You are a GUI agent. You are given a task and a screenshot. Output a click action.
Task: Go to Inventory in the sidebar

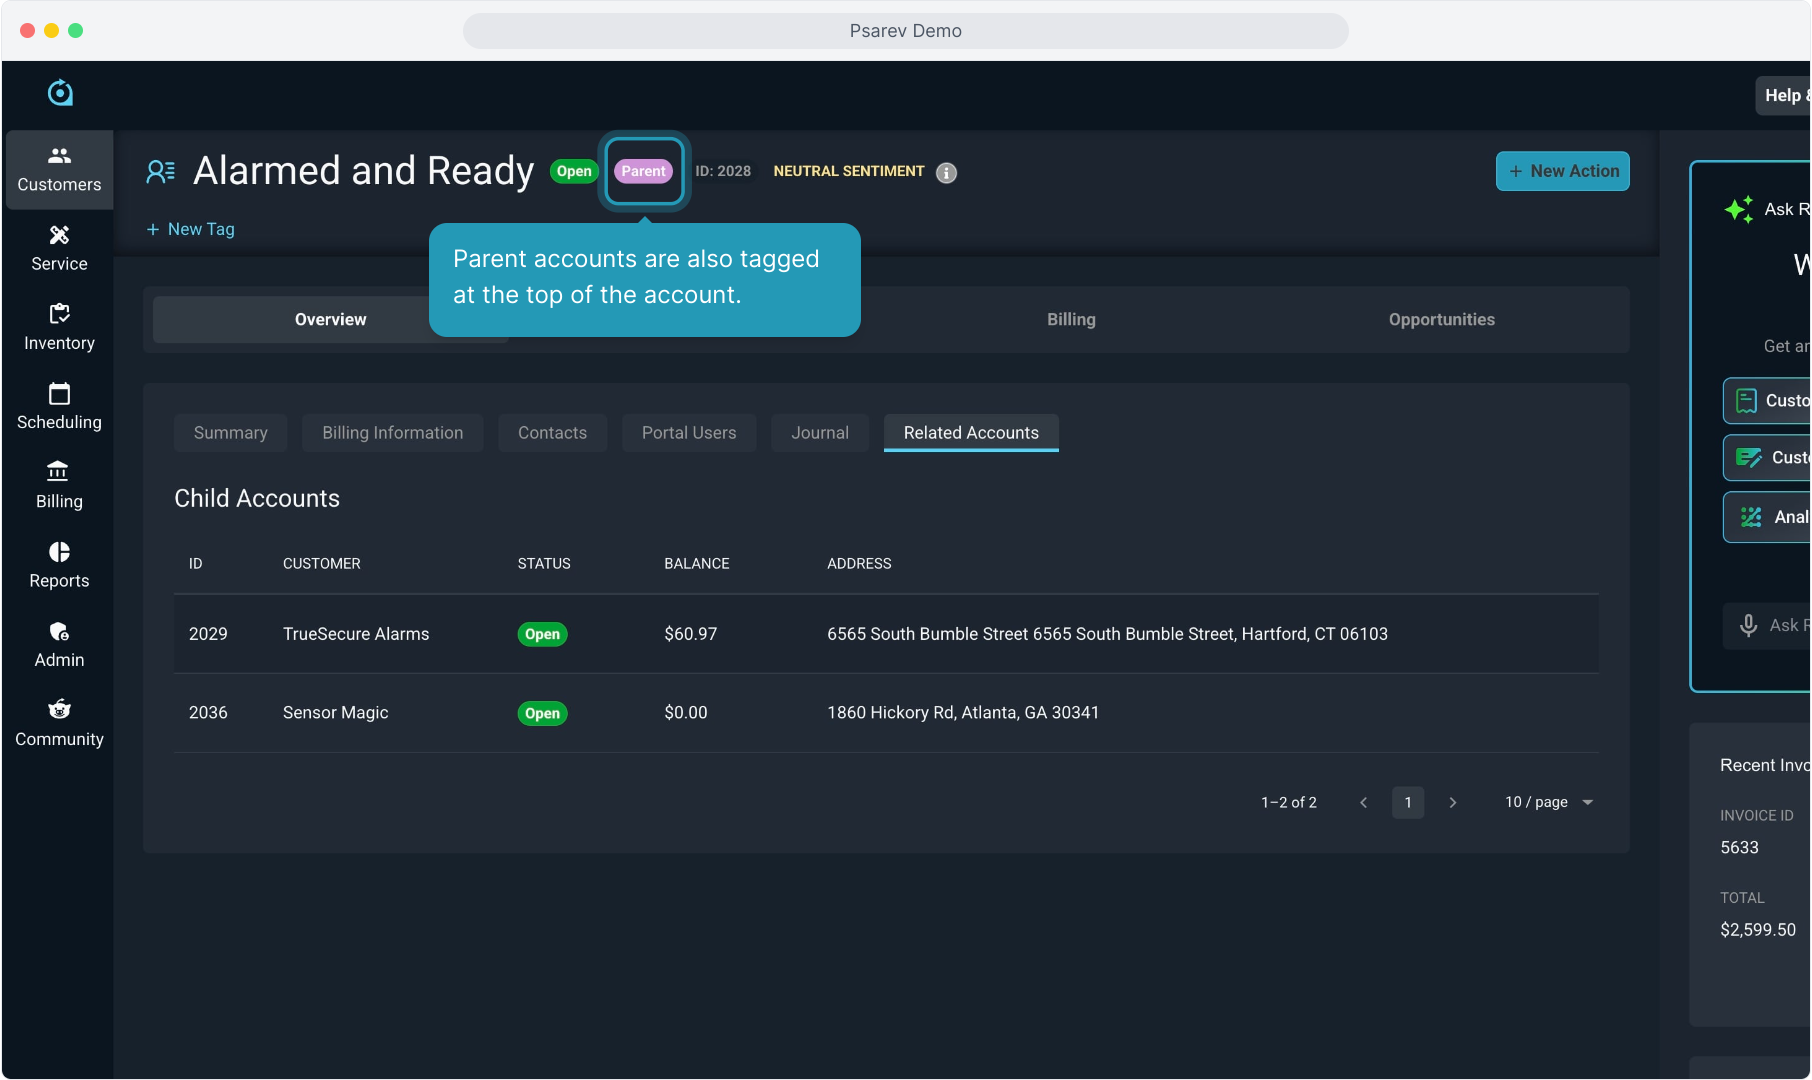click(59, 327)
